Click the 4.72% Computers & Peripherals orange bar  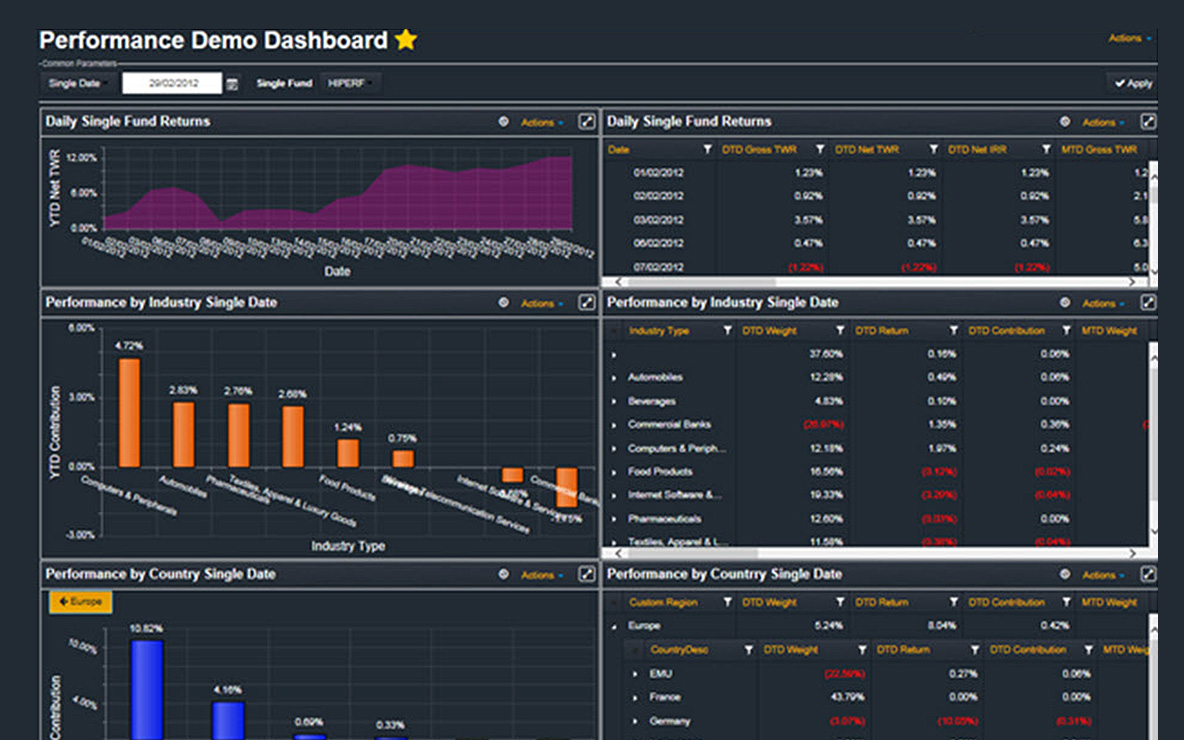tap(129, 412)
